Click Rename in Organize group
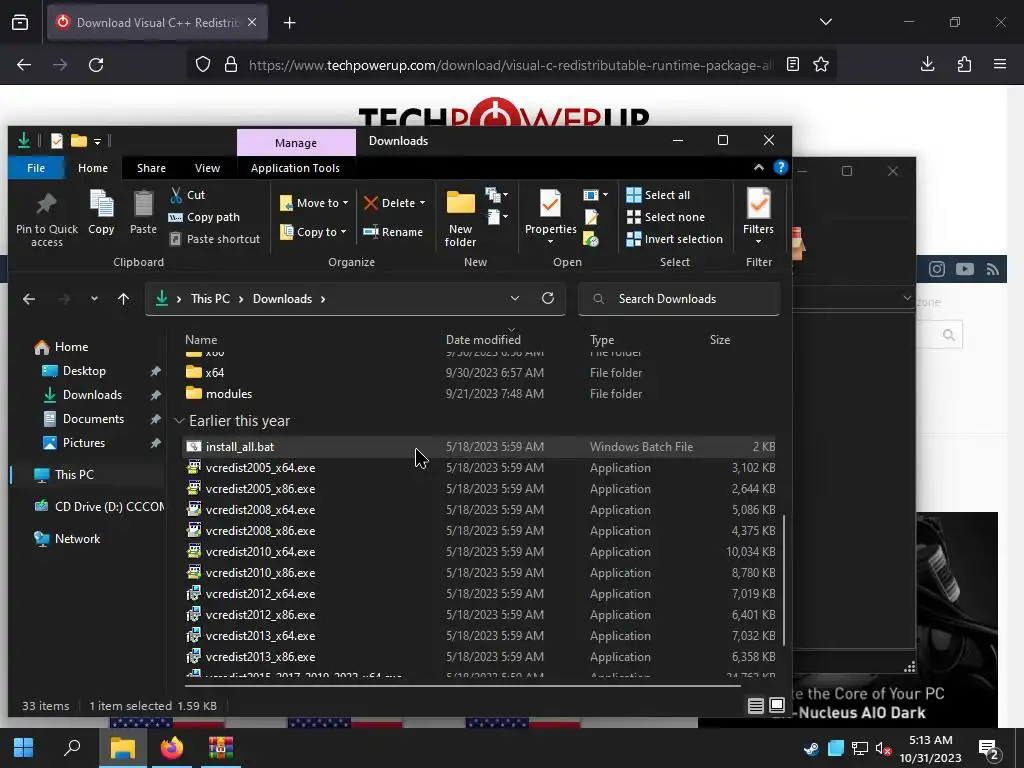Image resolution: width=1024 pixels, height=768 pixels. 393,232
